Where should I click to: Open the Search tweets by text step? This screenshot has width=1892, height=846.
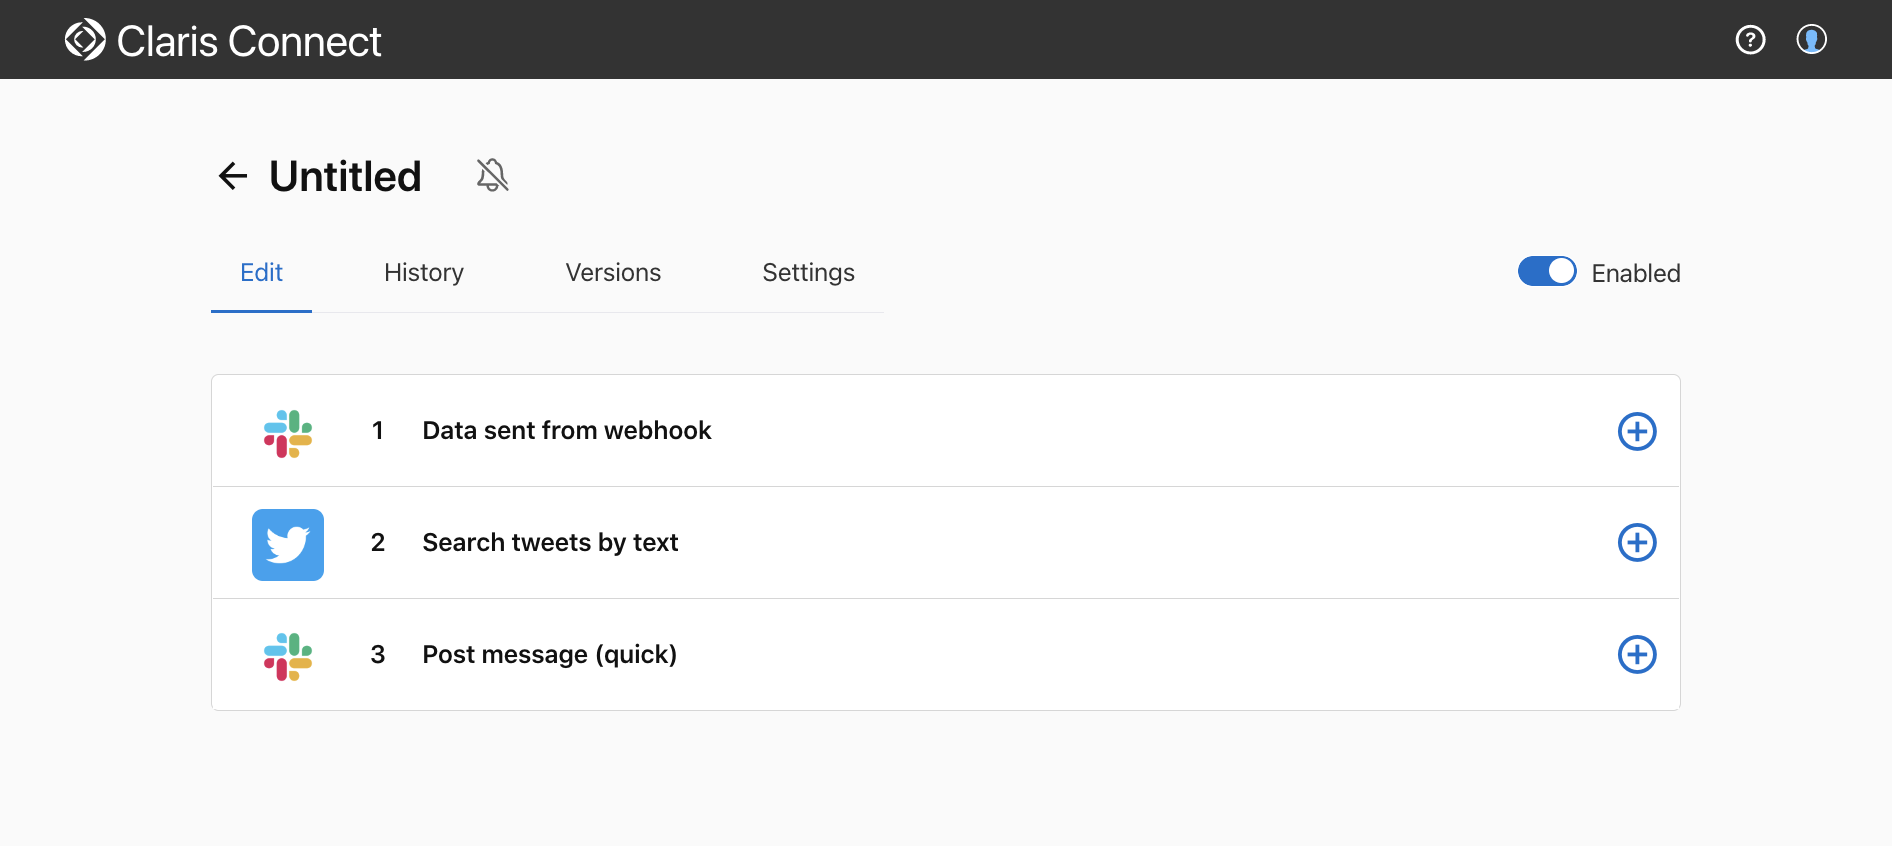point(550,543)
